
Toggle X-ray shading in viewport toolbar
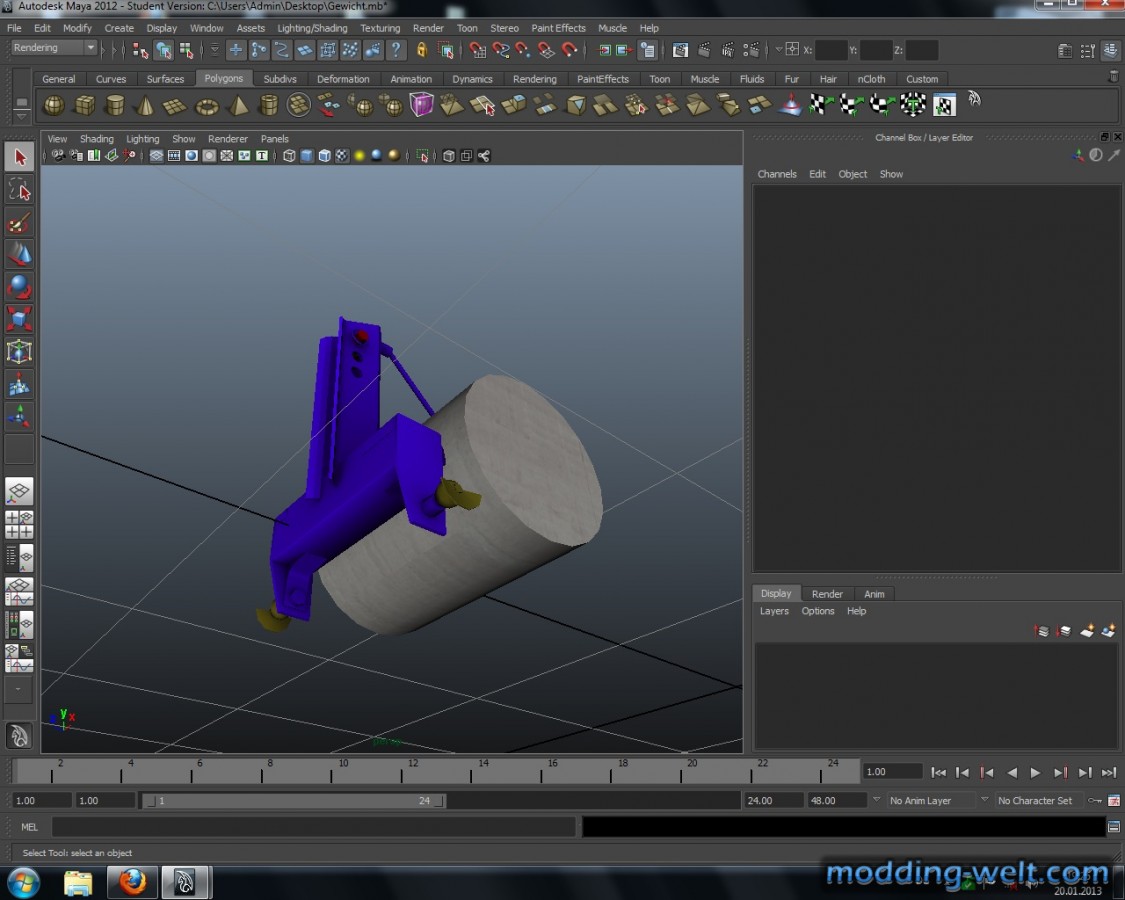448,156
